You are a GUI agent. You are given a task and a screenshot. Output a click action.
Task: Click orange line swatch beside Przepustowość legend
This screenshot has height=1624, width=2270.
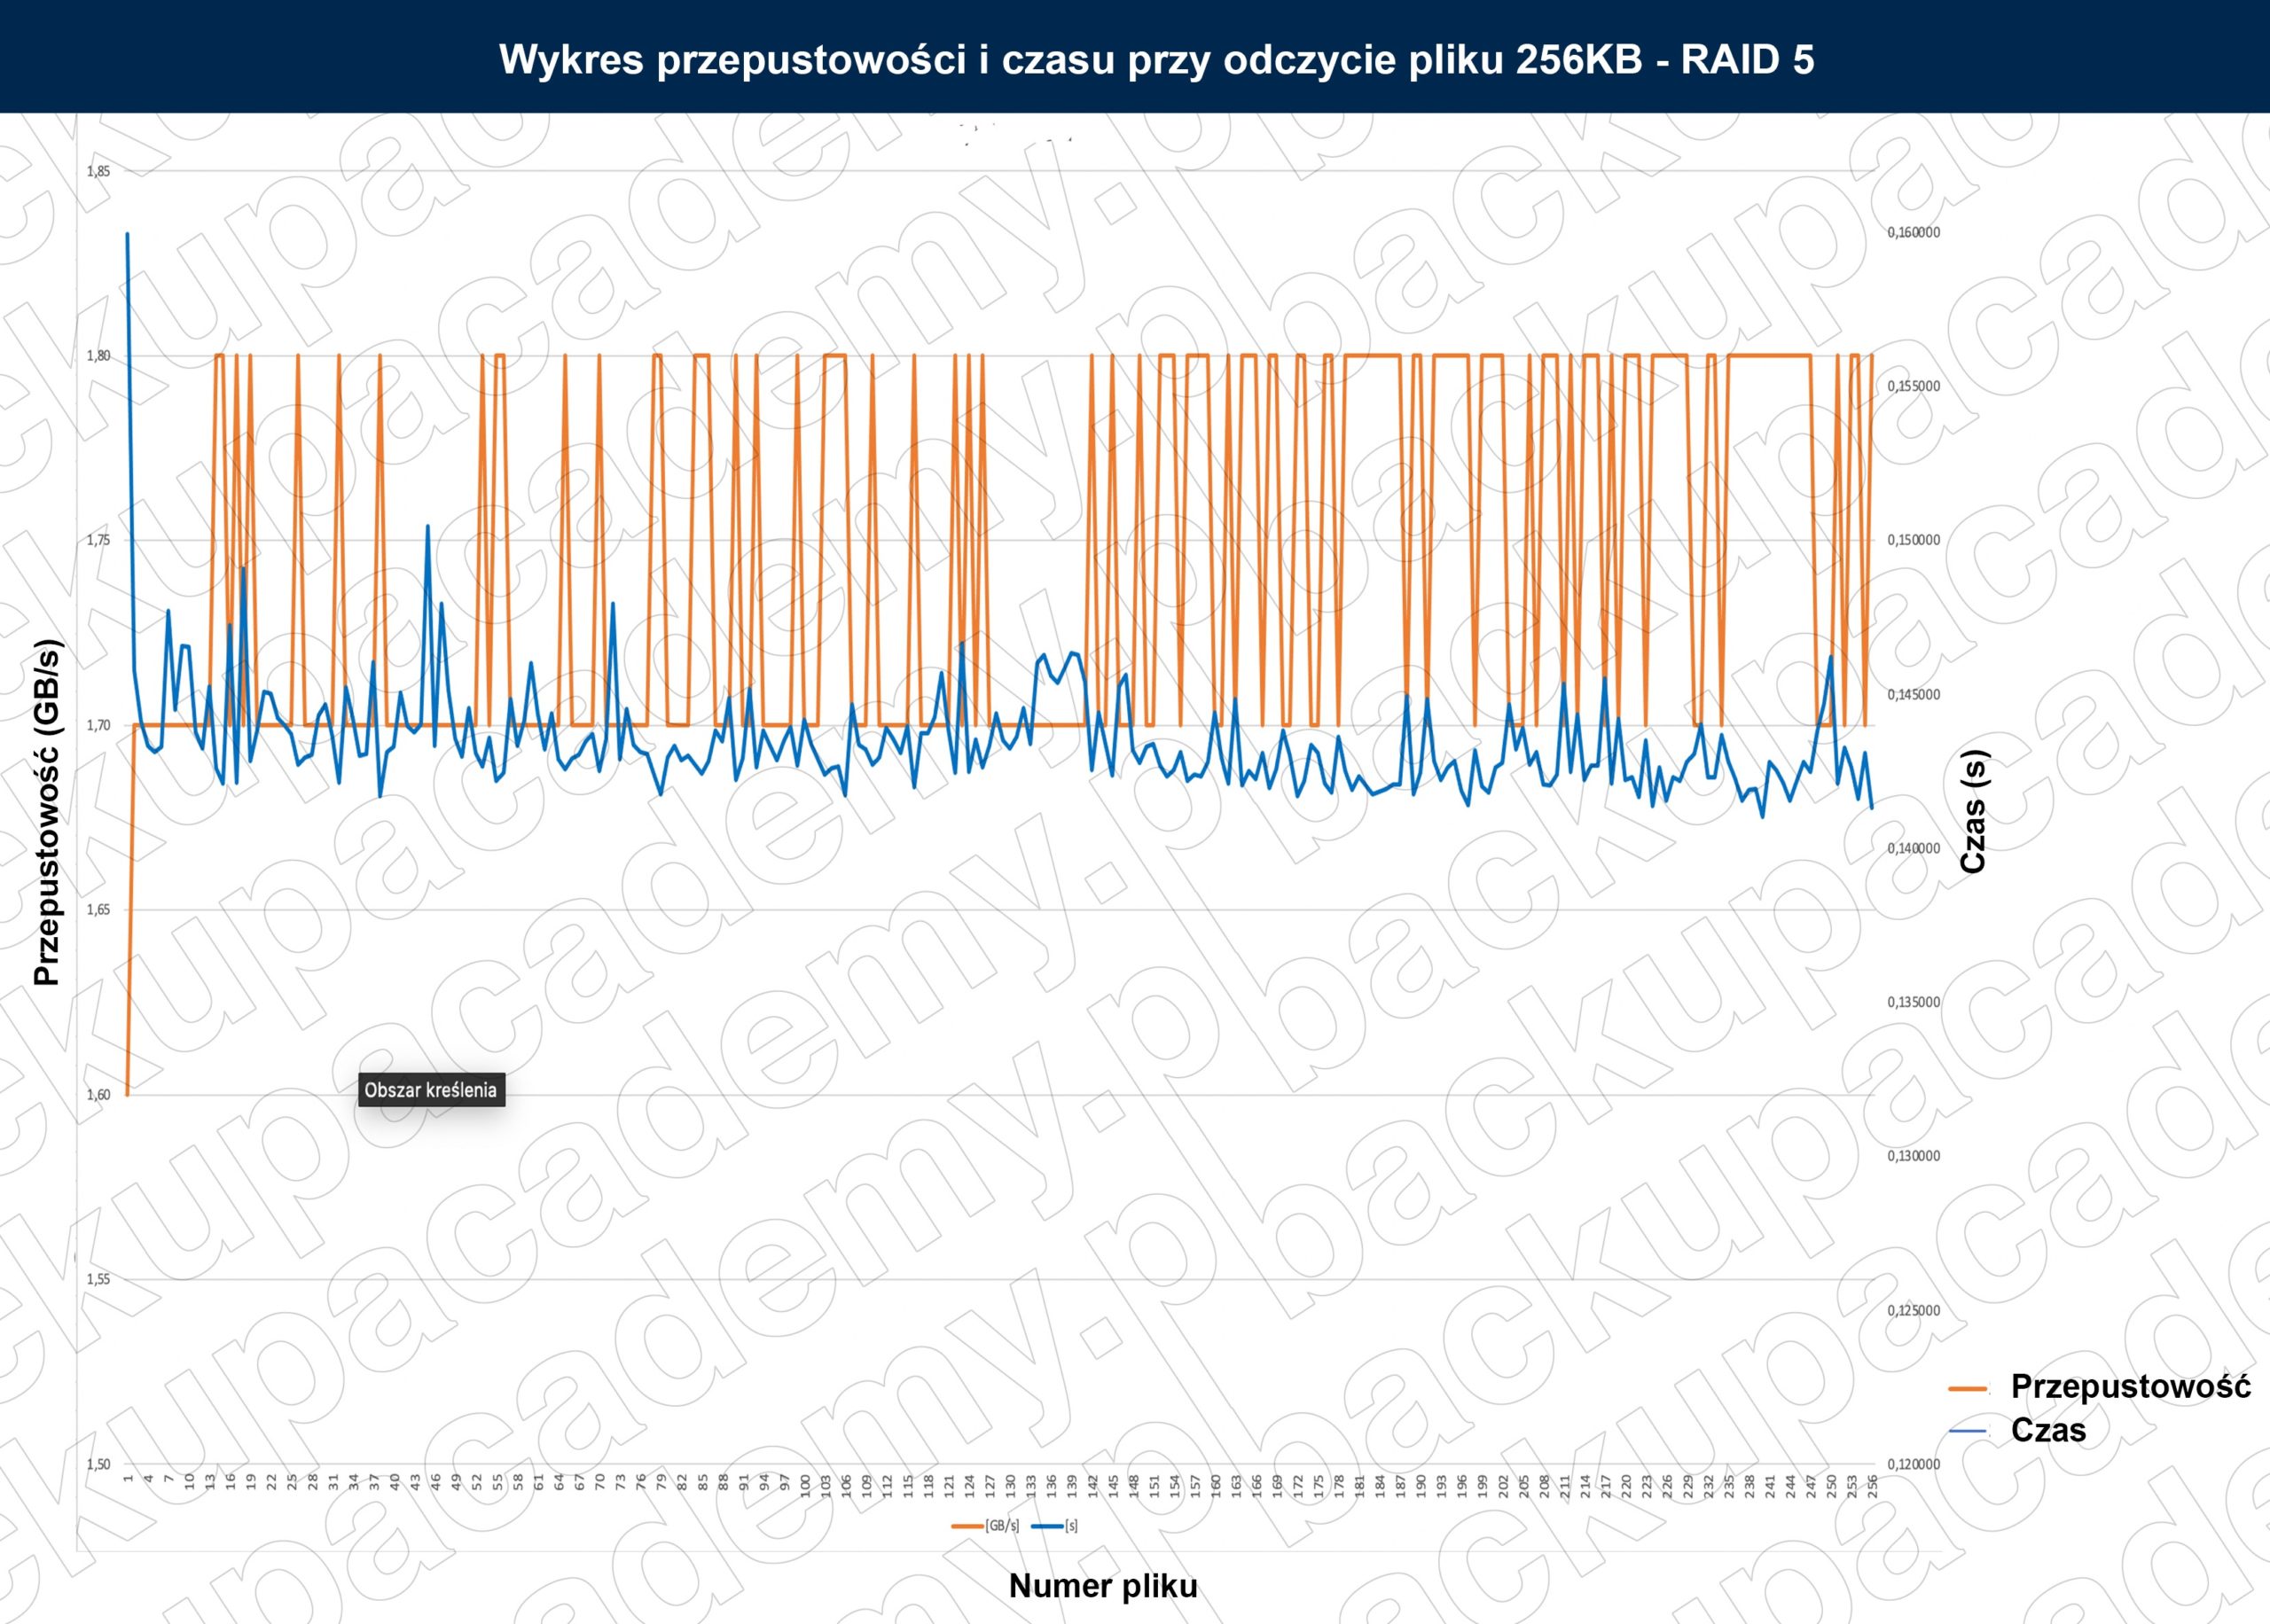click(1967, 1388)
